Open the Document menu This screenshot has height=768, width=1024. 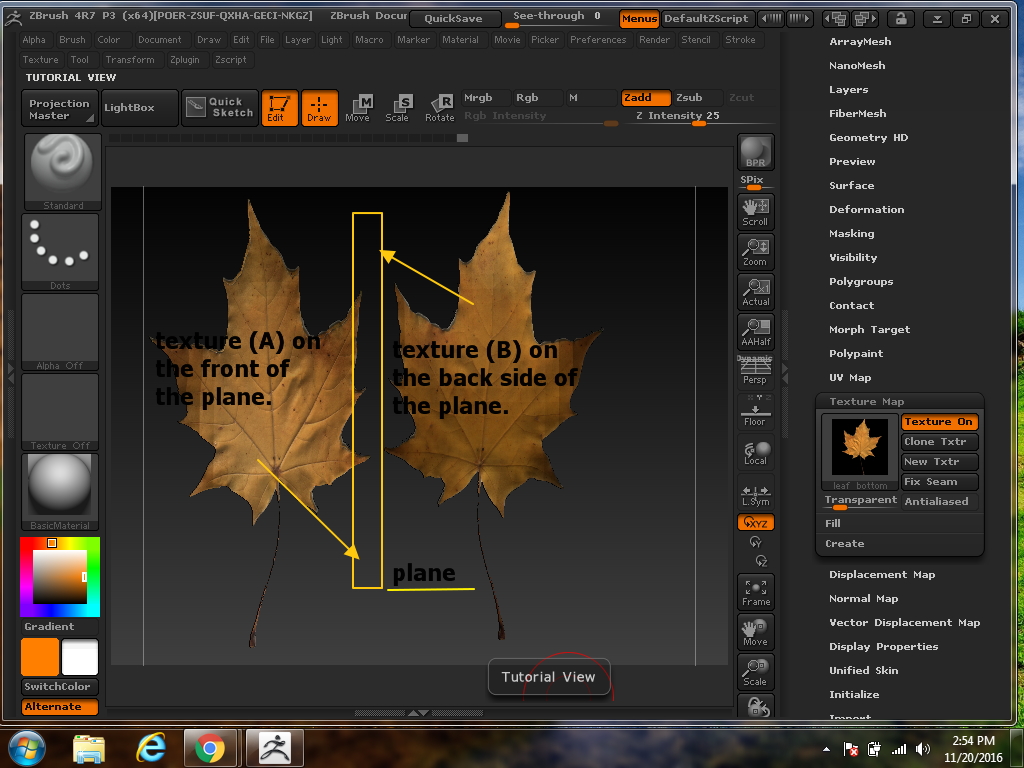coord(159,40)
